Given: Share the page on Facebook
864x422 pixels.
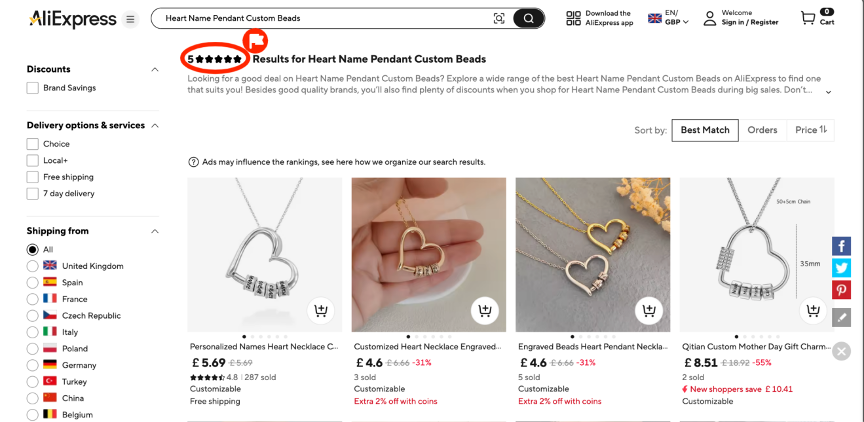Looking at the screenshot, I should tap(842, 246).
